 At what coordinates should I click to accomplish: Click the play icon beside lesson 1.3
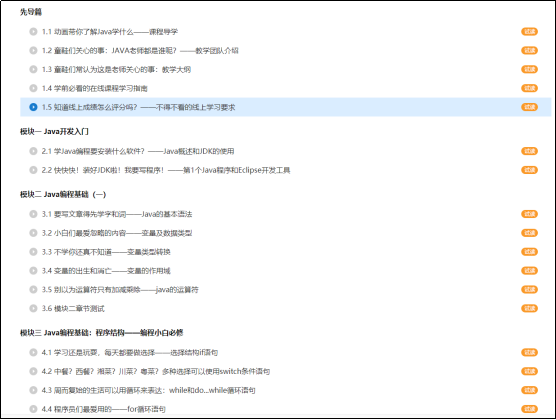point(33,69)
